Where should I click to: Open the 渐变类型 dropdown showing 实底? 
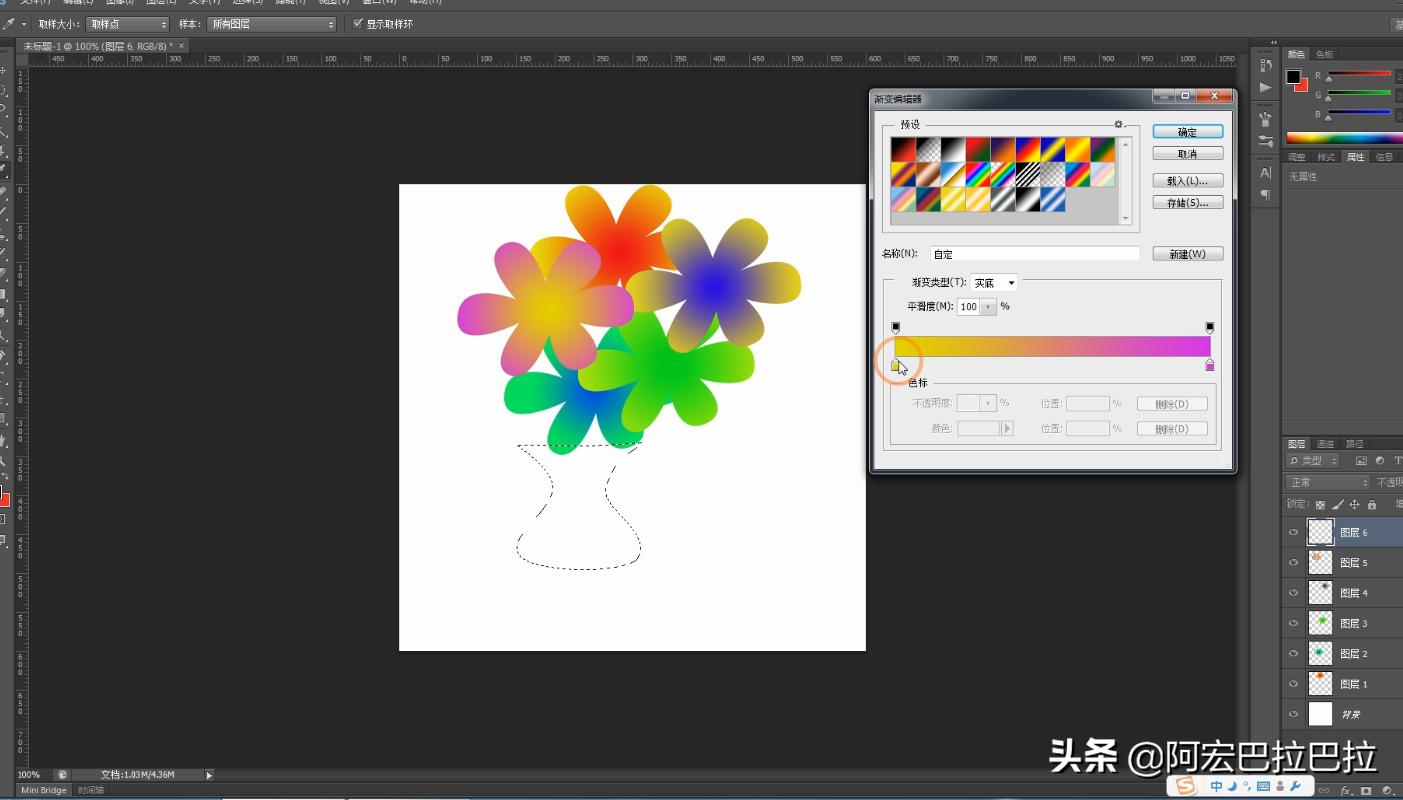point(993,282)
